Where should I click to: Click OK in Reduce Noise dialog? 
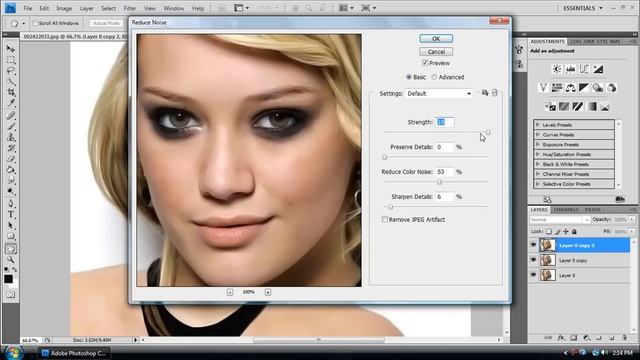[x=436, y=38]
